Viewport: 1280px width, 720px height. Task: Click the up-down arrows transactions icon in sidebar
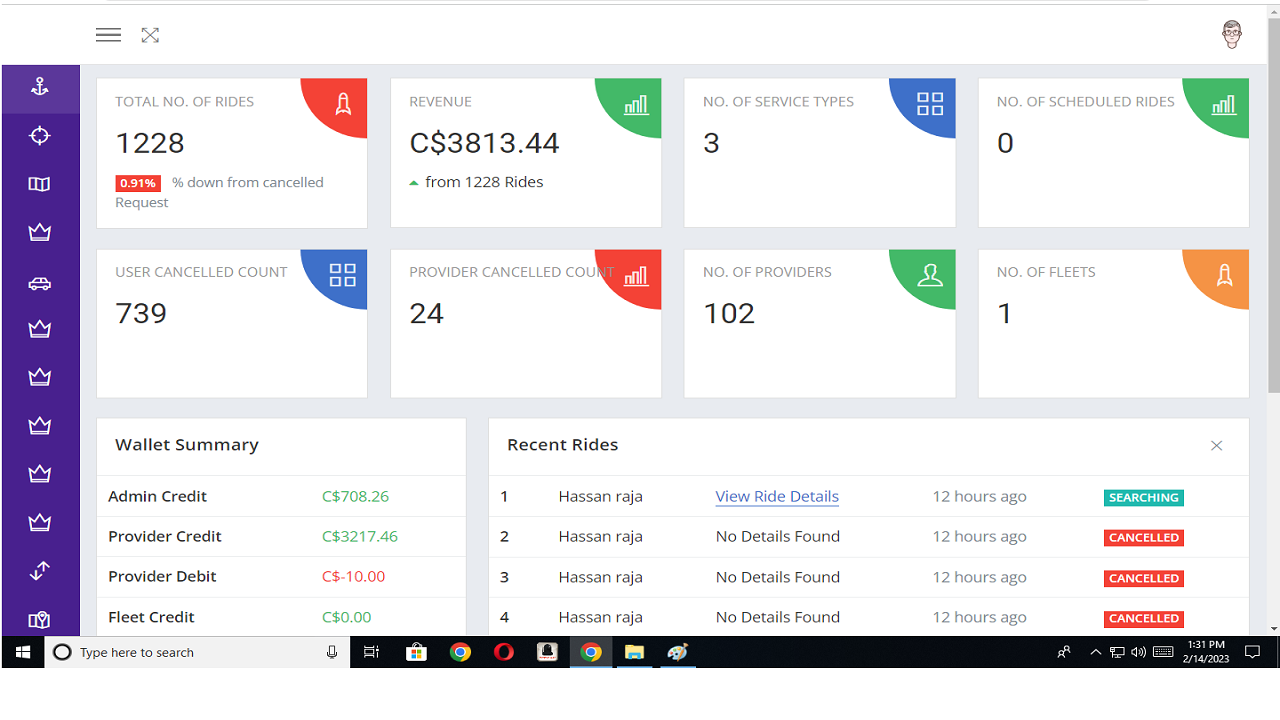40,570
